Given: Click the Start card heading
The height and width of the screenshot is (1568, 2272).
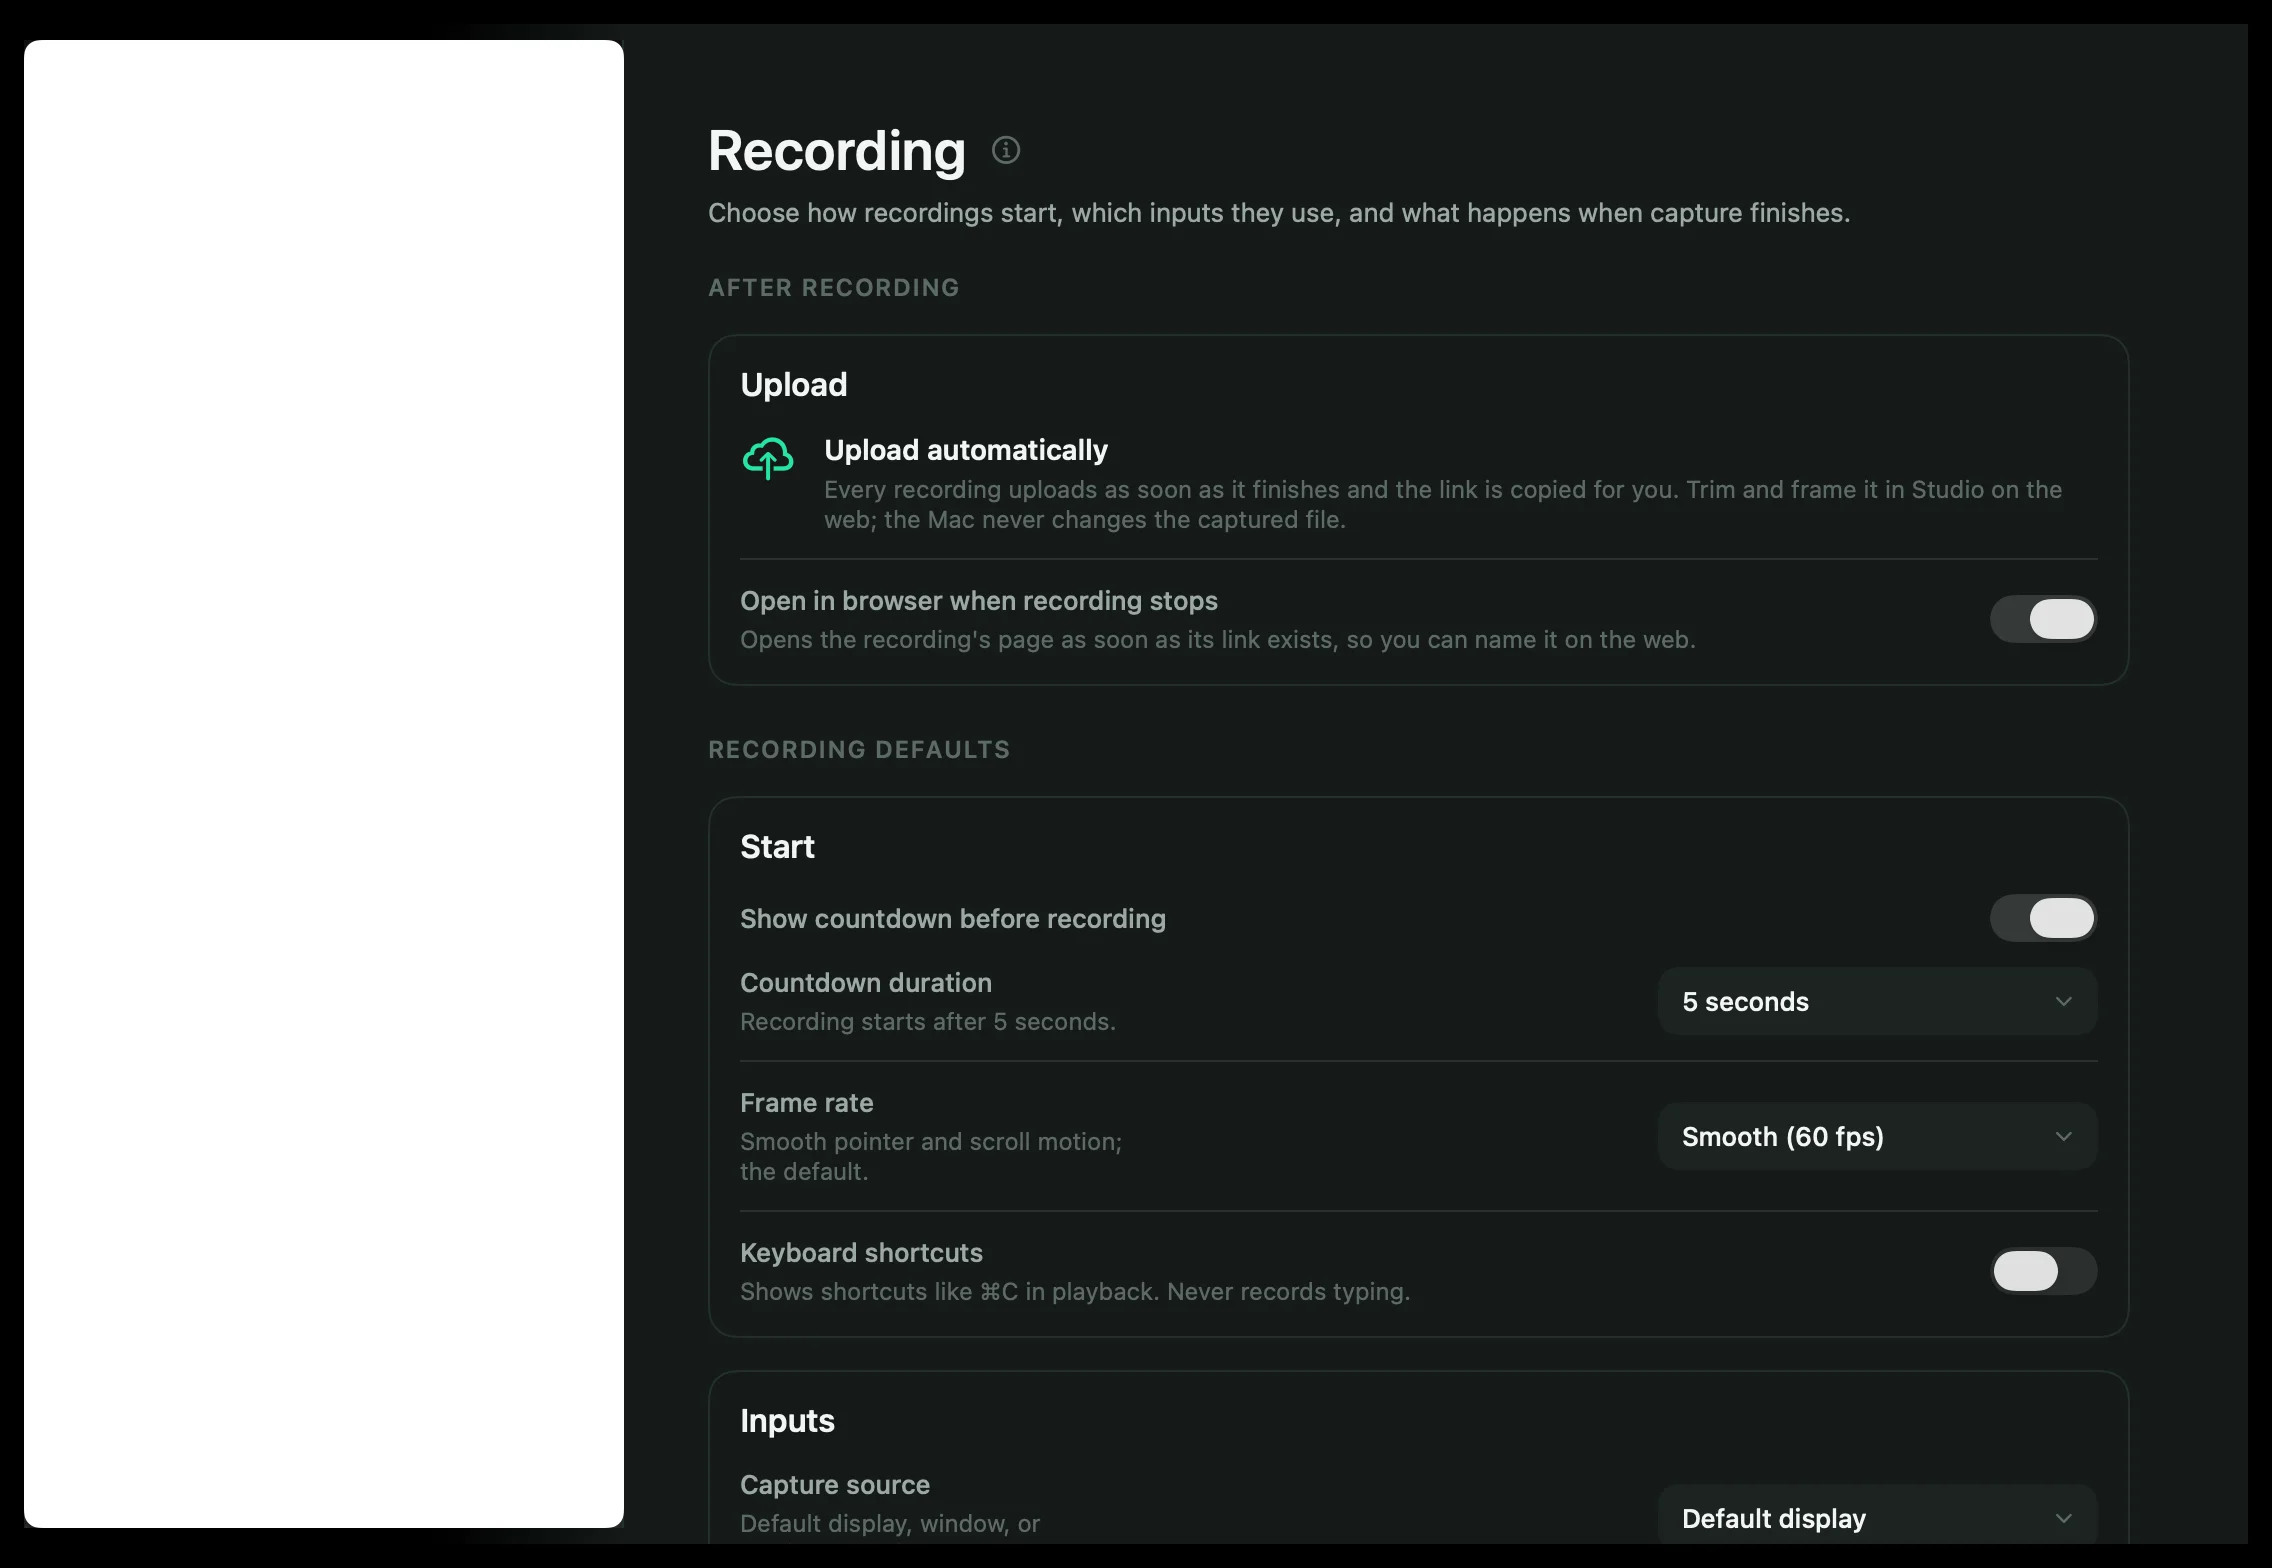Looking at the screenshot, I should pyautogui.click(x=777, y=847).
